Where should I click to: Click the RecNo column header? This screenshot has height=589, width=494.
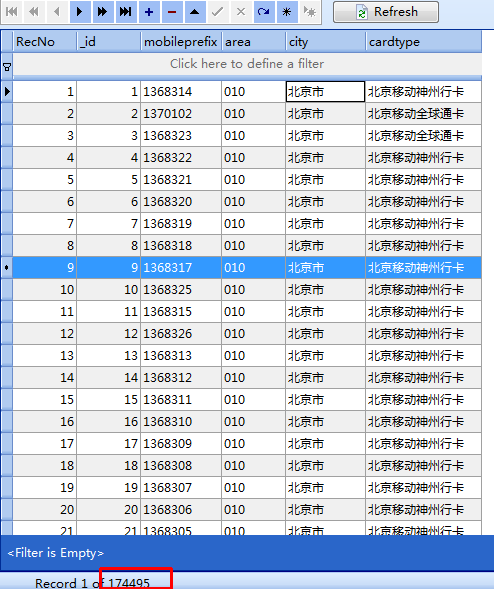[45, 42]
